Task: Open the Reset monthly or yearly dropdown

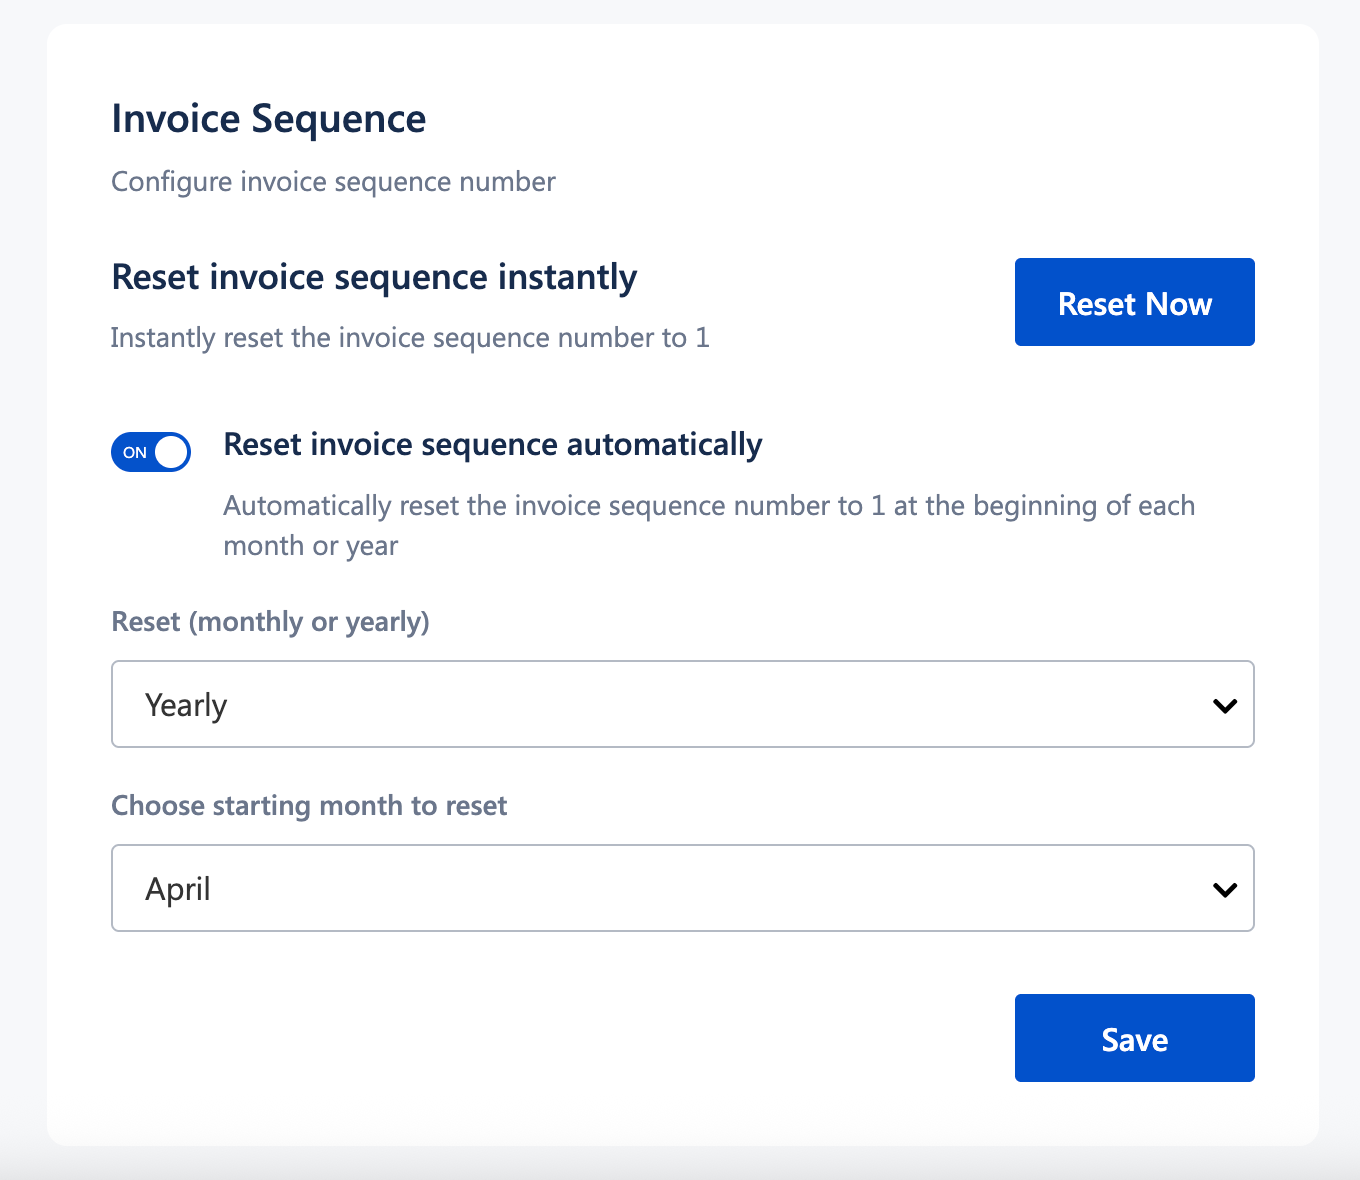Action: point(682,704)
